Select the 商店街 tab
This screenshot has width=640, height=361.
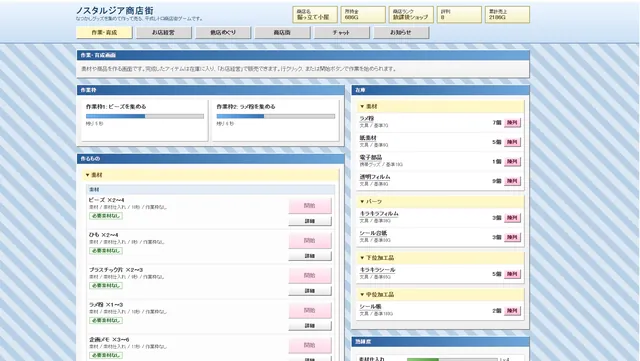(x=282, y=33)
